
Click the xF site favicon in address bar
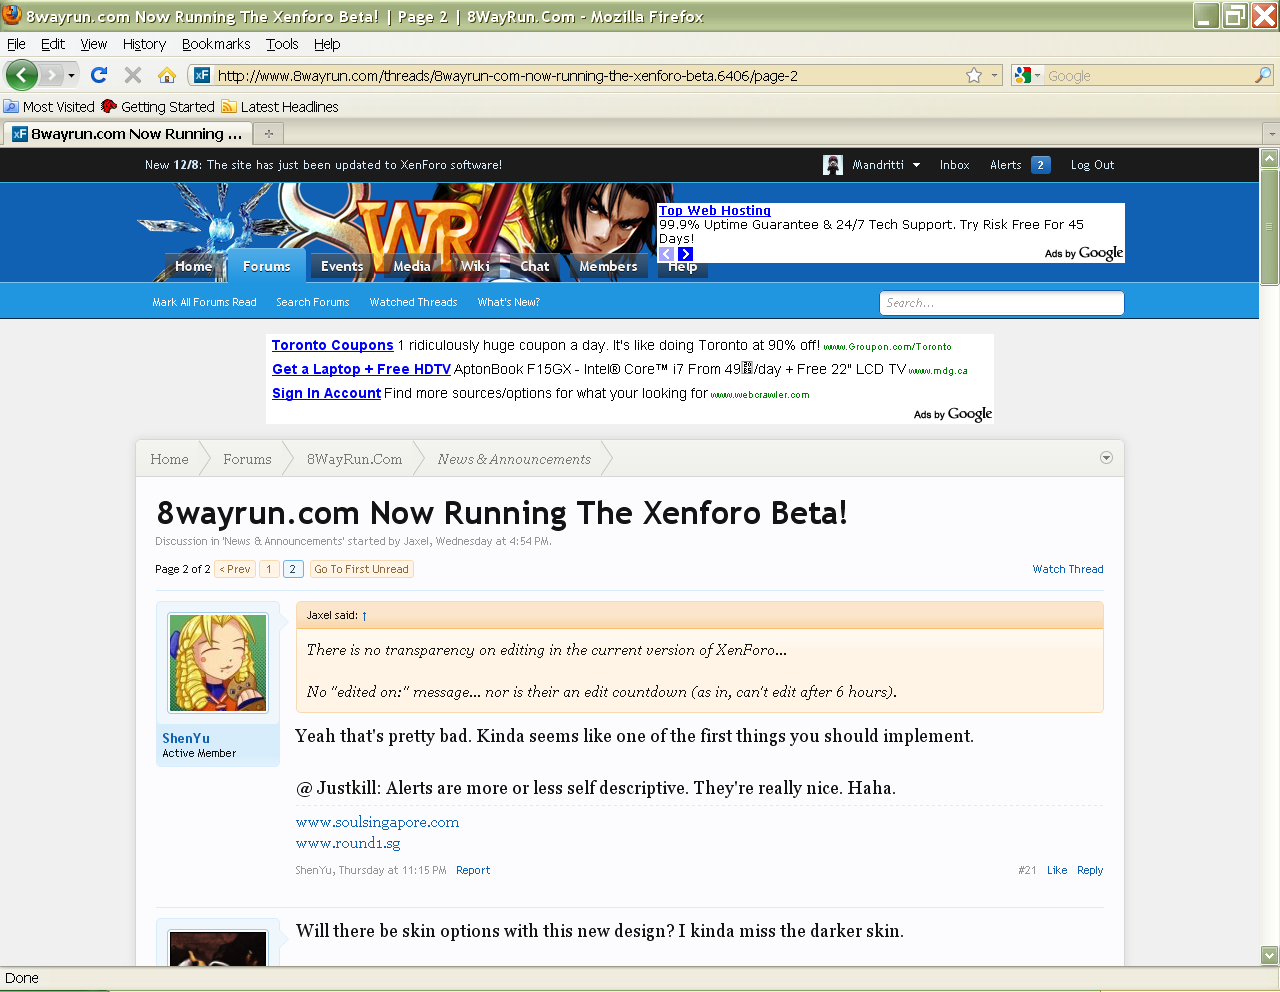(x=202, y=75)
